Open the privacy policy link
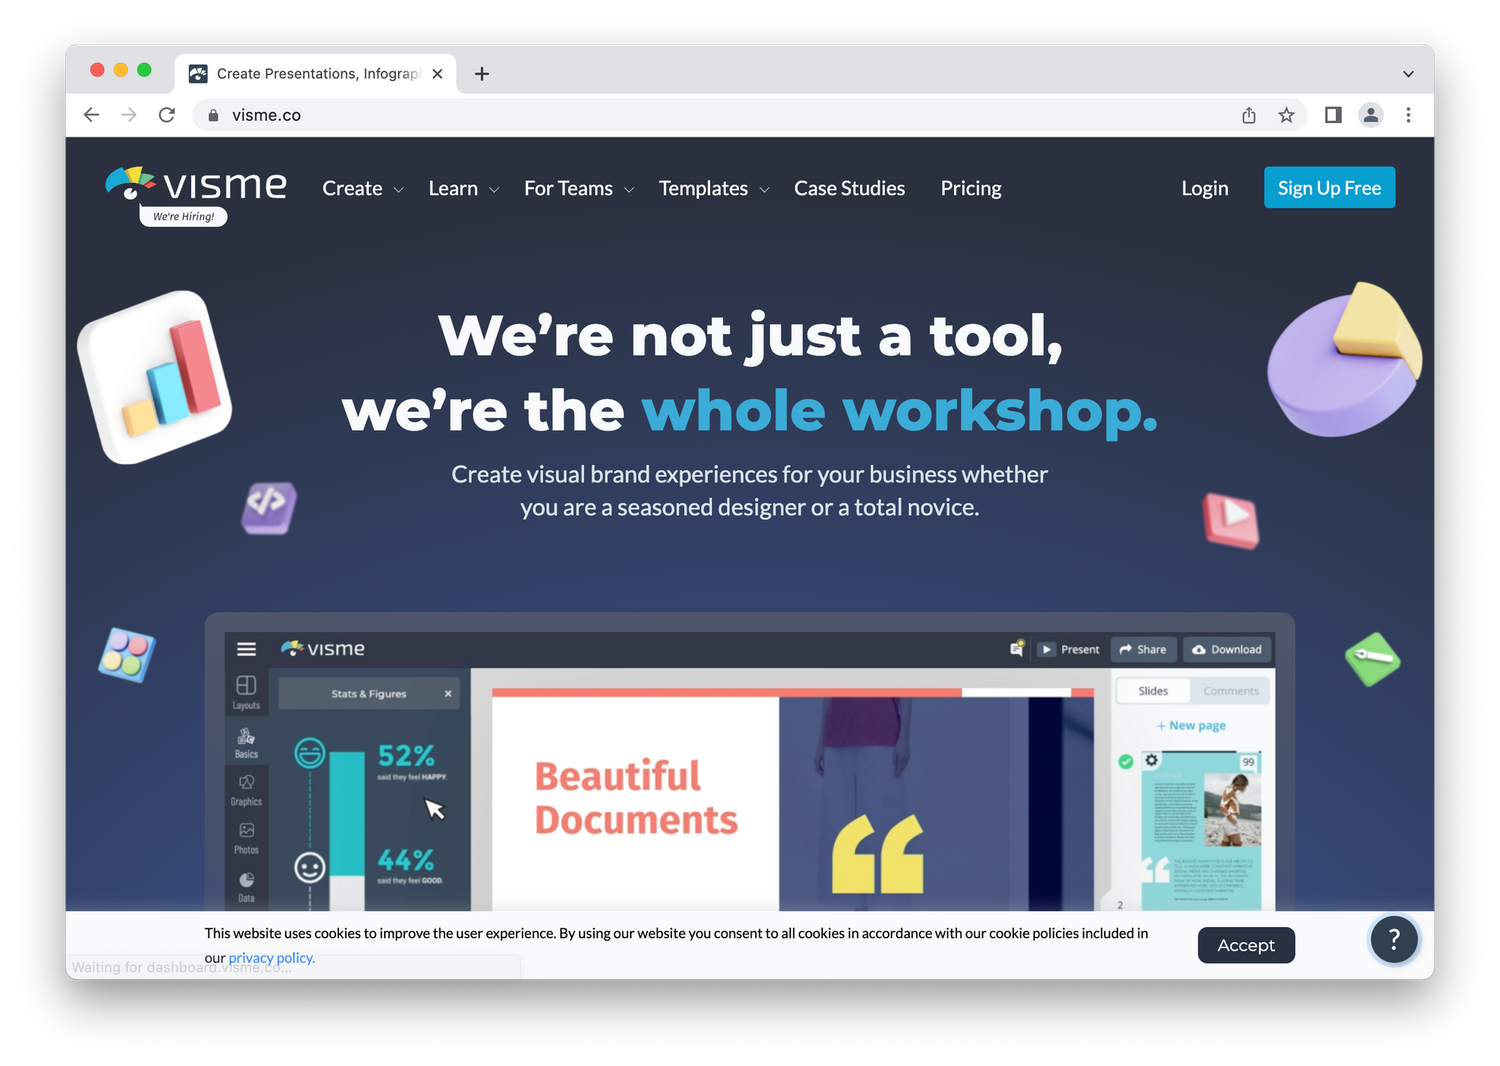This screenshot has width=1500, height=1066. 271,958
